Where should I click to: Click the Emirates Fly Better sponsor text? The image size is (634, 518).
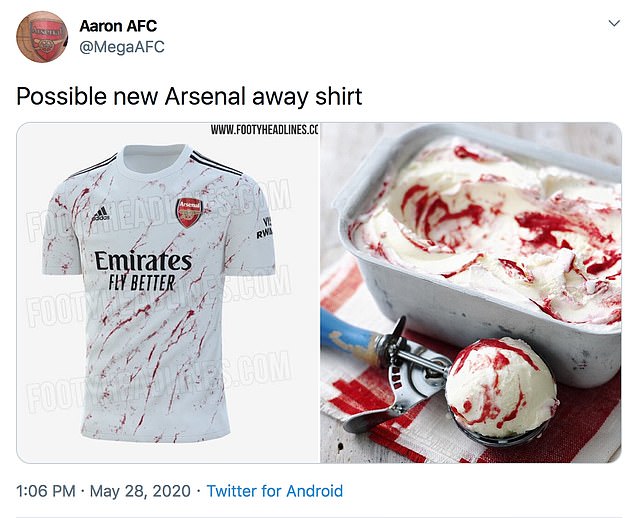(143, 271)
